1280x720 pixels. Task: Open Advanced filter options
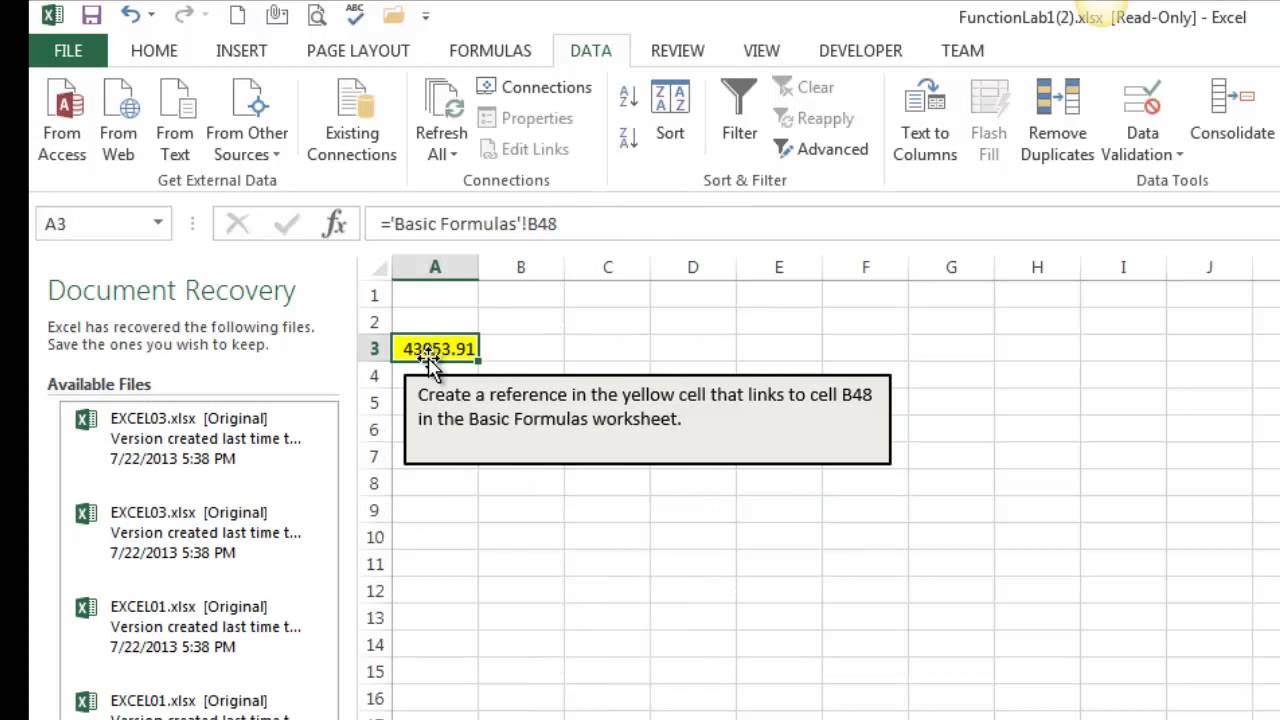click(821, 149)
